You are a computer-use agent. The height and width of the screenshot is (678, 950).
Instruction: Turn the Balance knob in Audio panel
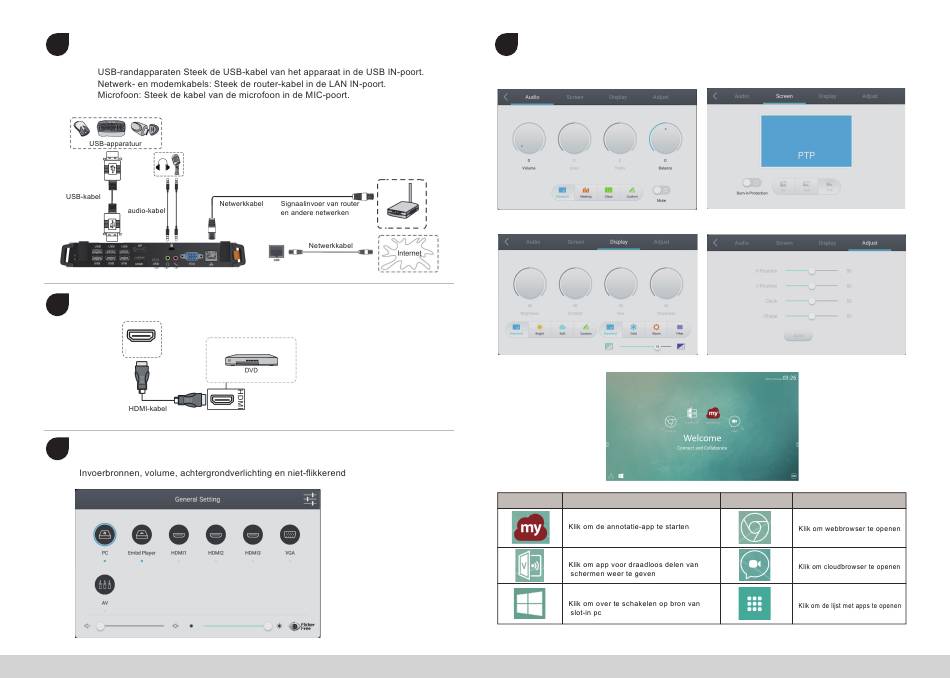coord(665,138)
